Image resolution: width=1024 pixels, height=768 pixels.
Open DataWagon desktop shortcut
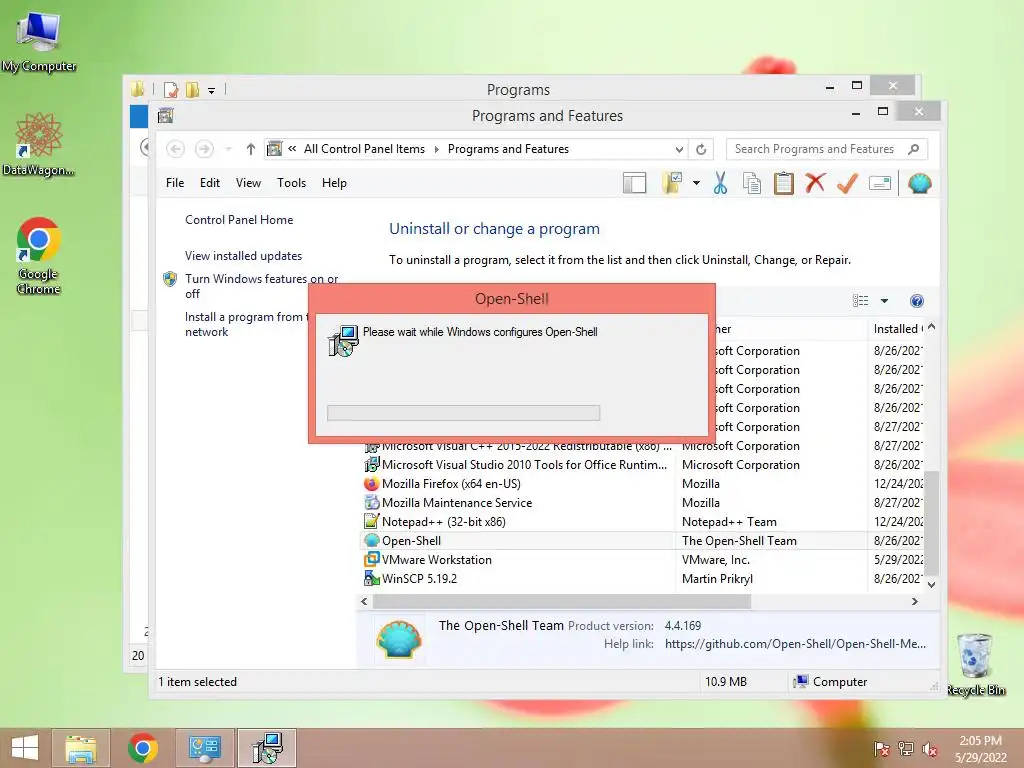click(39, 144)
